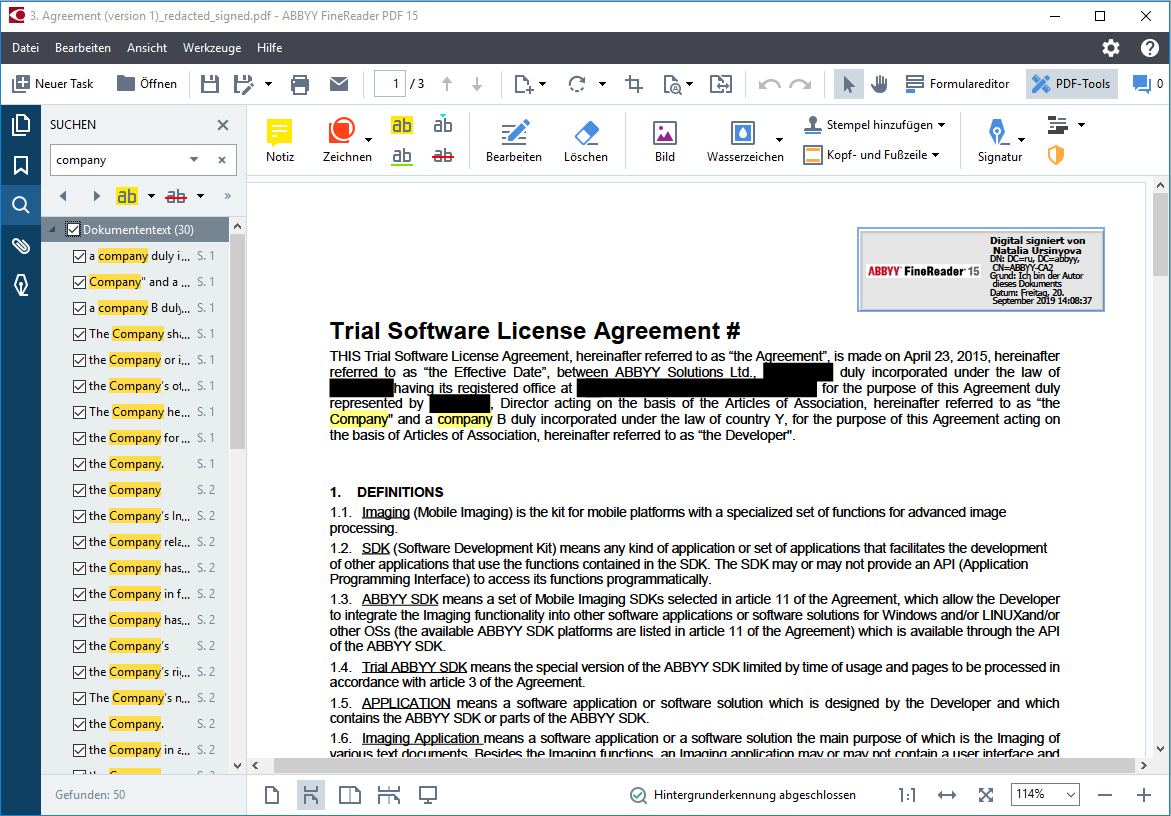This screenshot has height=816, width=1171.
Task: Open the Digital Signatures sidebar panel
Action: pyautogui.click(x=21, y=285)
